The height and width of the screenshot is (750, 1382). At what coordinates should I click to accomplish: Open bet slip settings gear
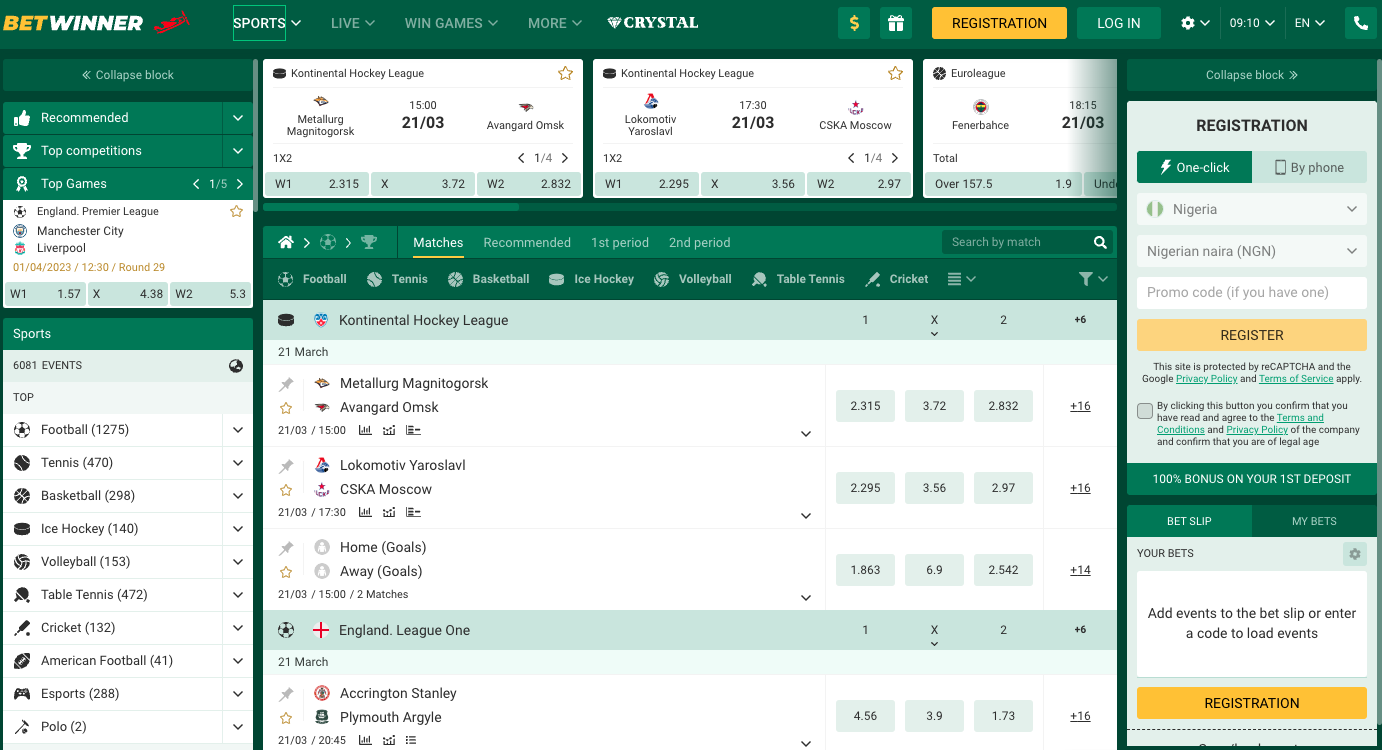click(1354, 554)
